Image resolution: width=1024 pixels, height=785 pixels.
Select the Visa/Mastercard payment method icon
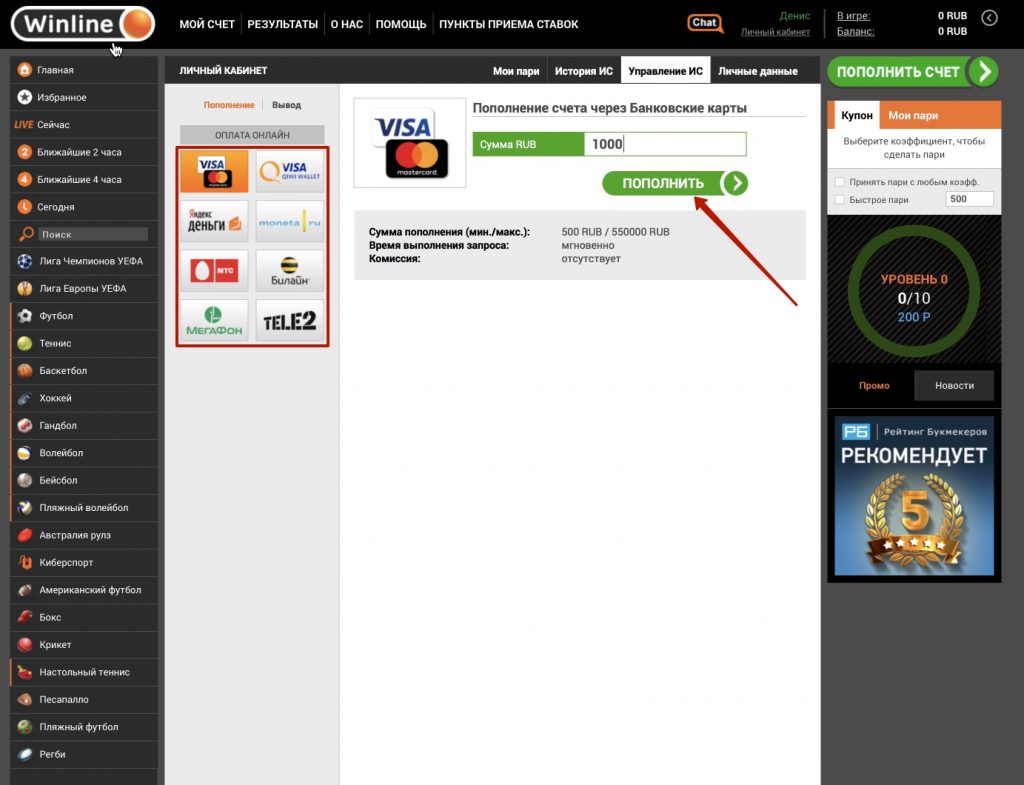(x=214, y=171)
